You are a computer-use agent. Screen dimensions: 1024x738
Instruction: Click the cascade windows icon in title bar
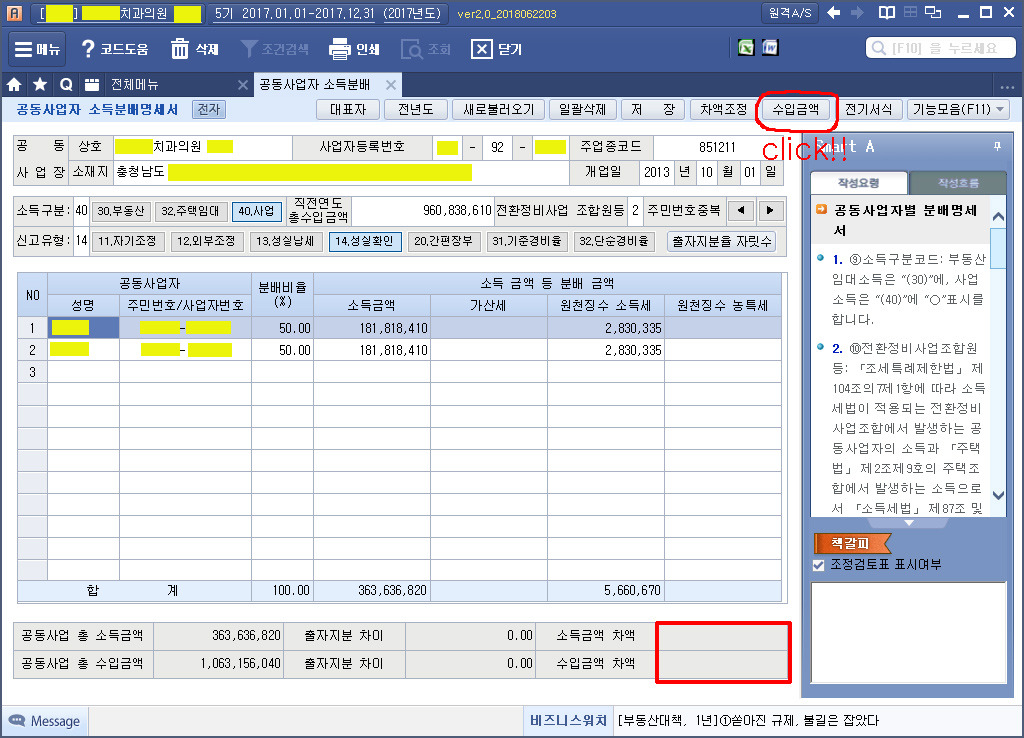point(934,12)
